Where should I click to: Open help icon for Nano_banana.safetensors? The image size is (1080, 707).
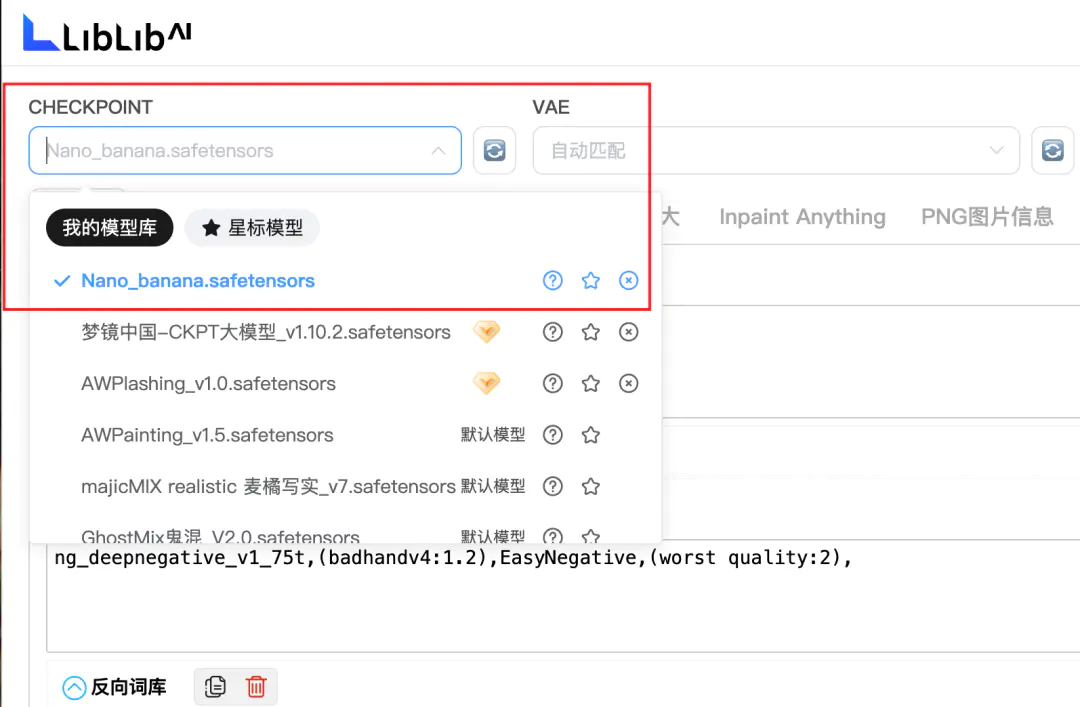click(x=552, y=280)
